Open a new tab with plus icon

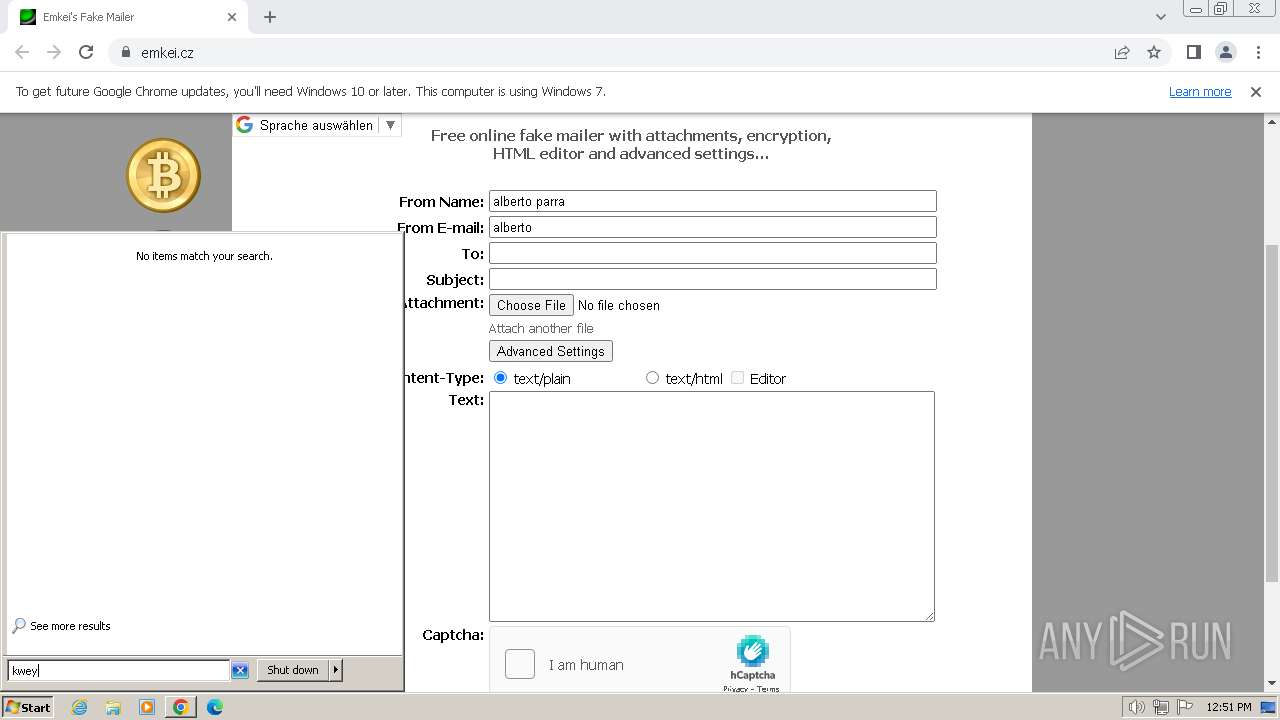(270, 17)
